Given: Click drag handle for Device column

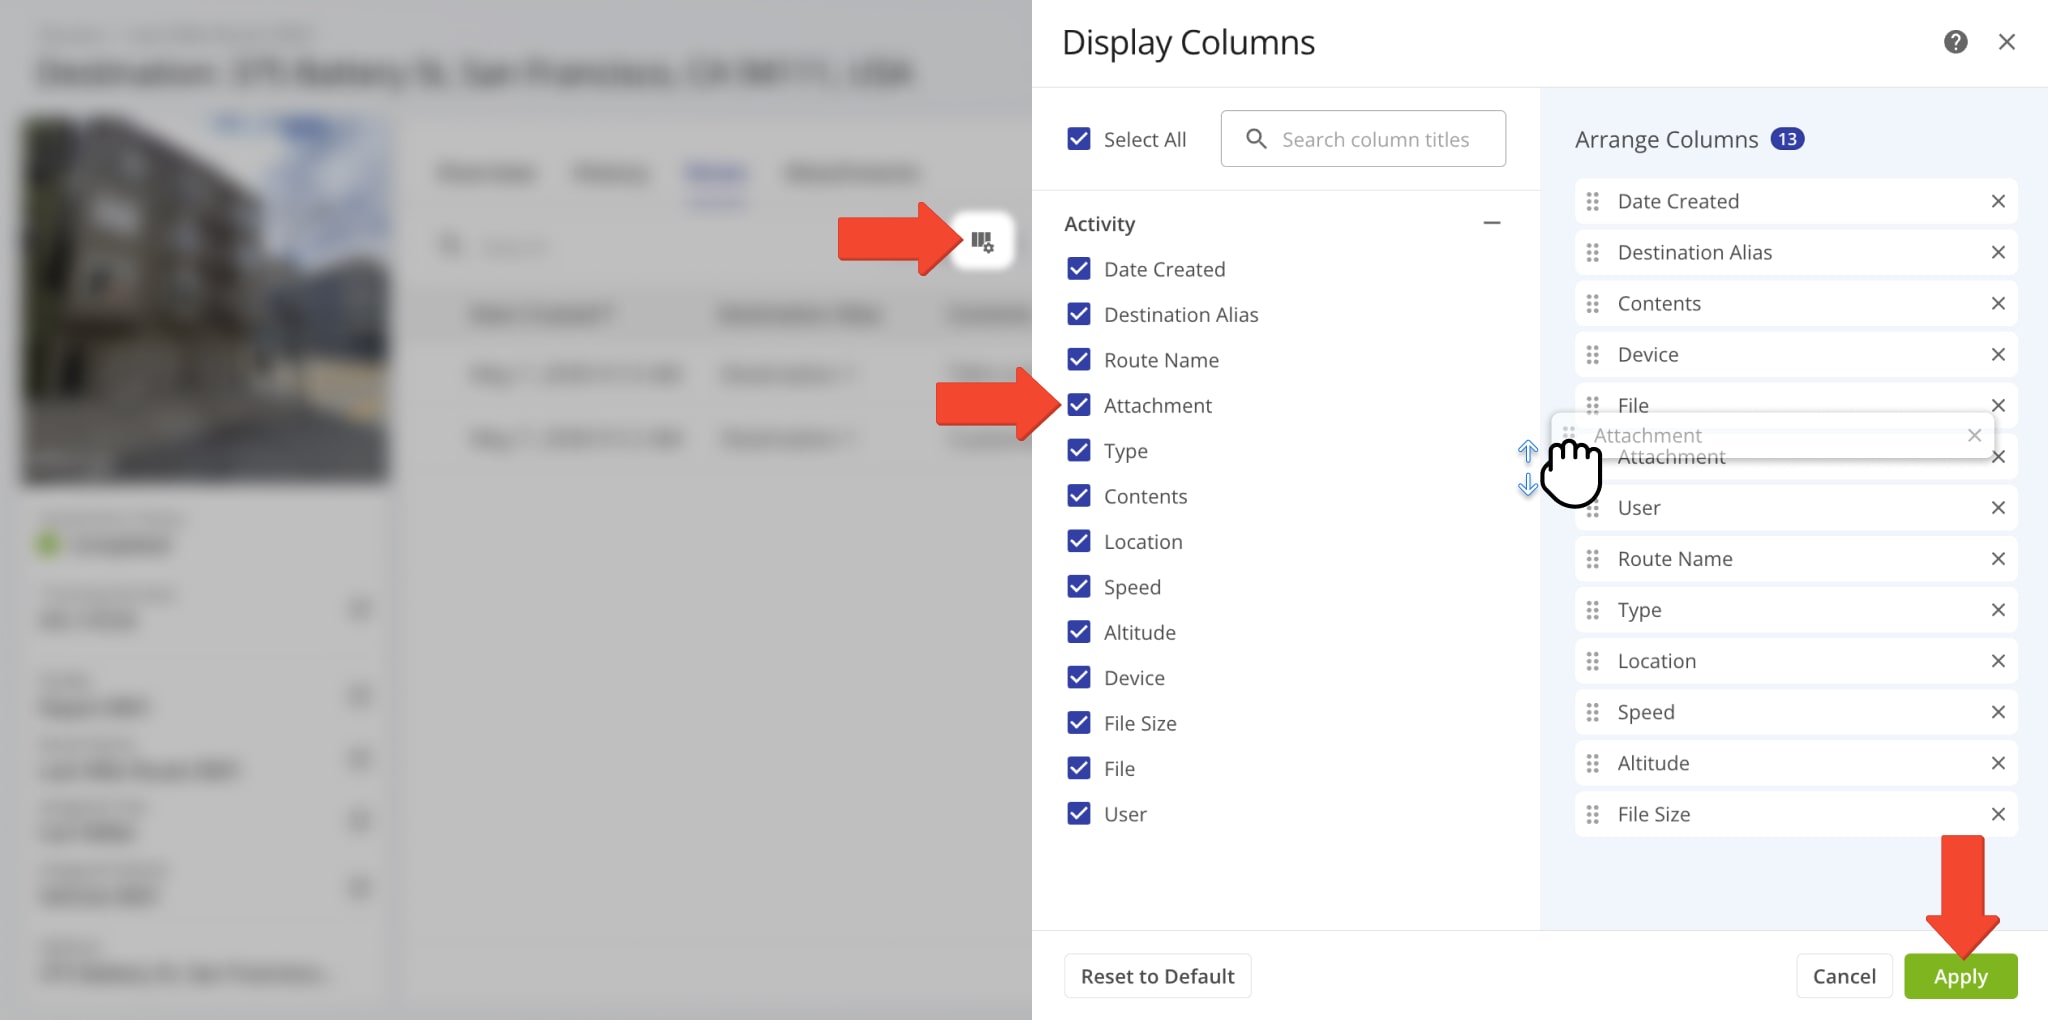Looking at the screenshot, I should pos(1593,355).
